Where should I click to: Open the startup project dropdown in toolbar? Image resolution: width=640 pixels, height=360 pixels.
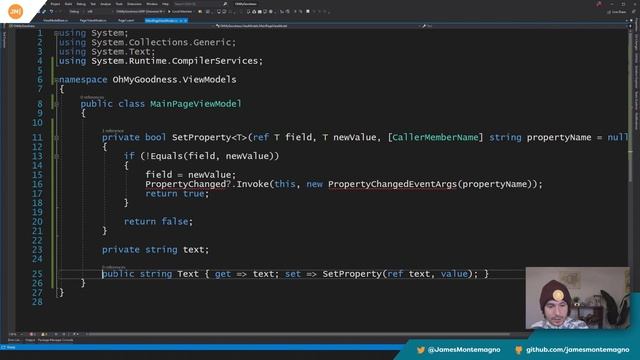tap(140, 11)
